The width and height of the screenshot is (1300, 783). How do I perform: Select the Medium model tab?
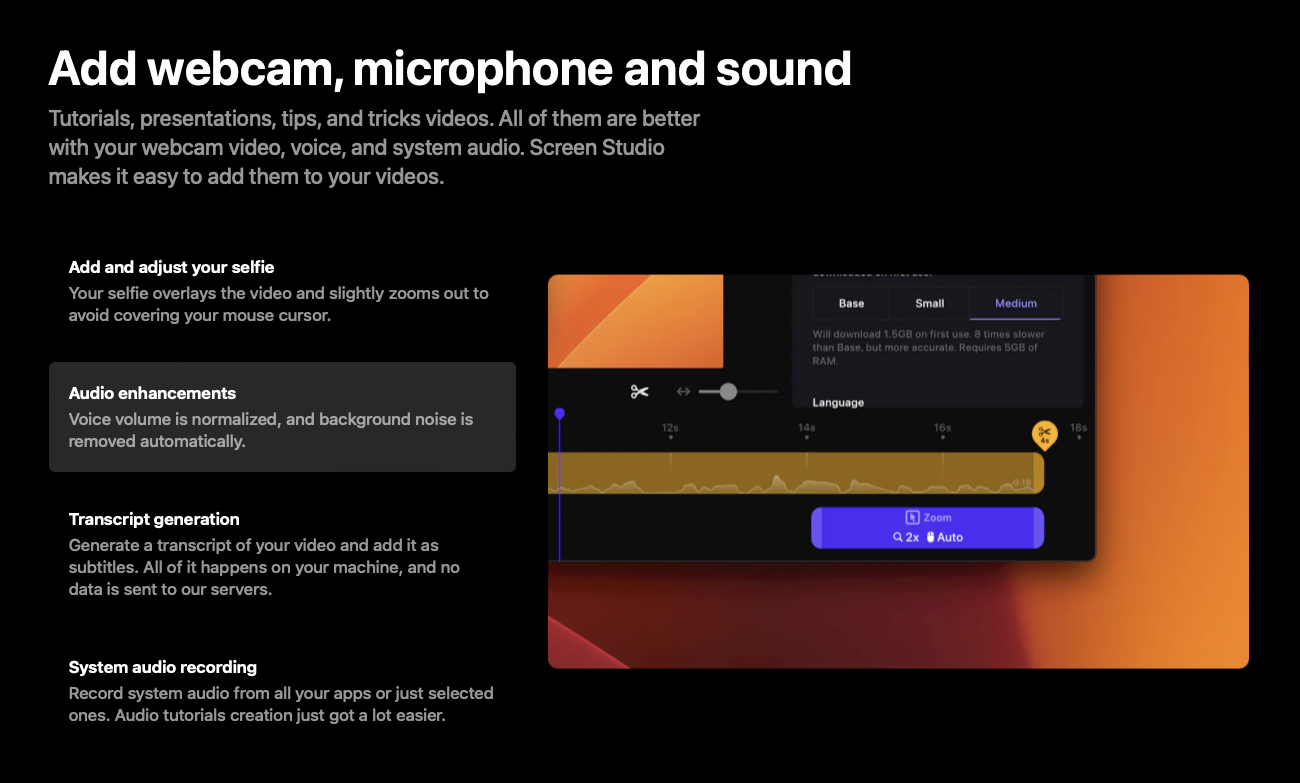1016,303
